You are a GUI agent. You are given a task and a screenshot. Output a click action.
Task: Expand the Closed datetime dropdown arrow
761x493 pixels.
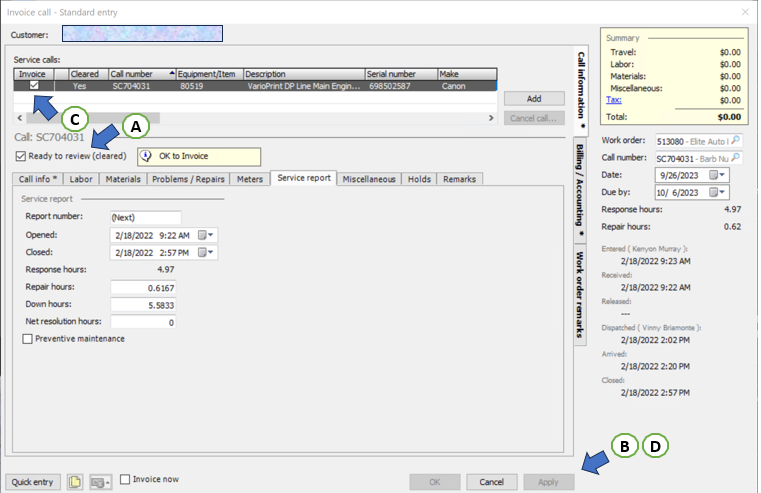211,253
